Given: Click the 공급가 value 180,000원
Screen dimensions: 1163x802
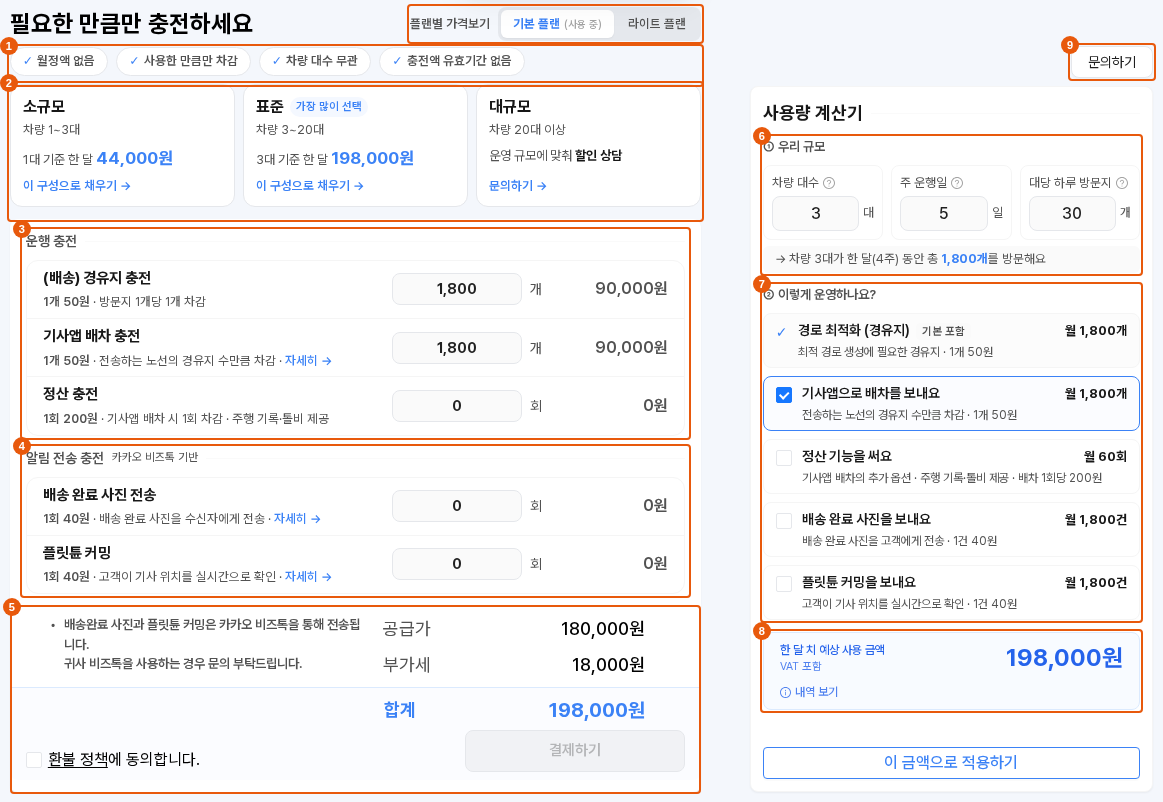Looking at the screenshot, I should pyautogui.click(x=602, y=629).
